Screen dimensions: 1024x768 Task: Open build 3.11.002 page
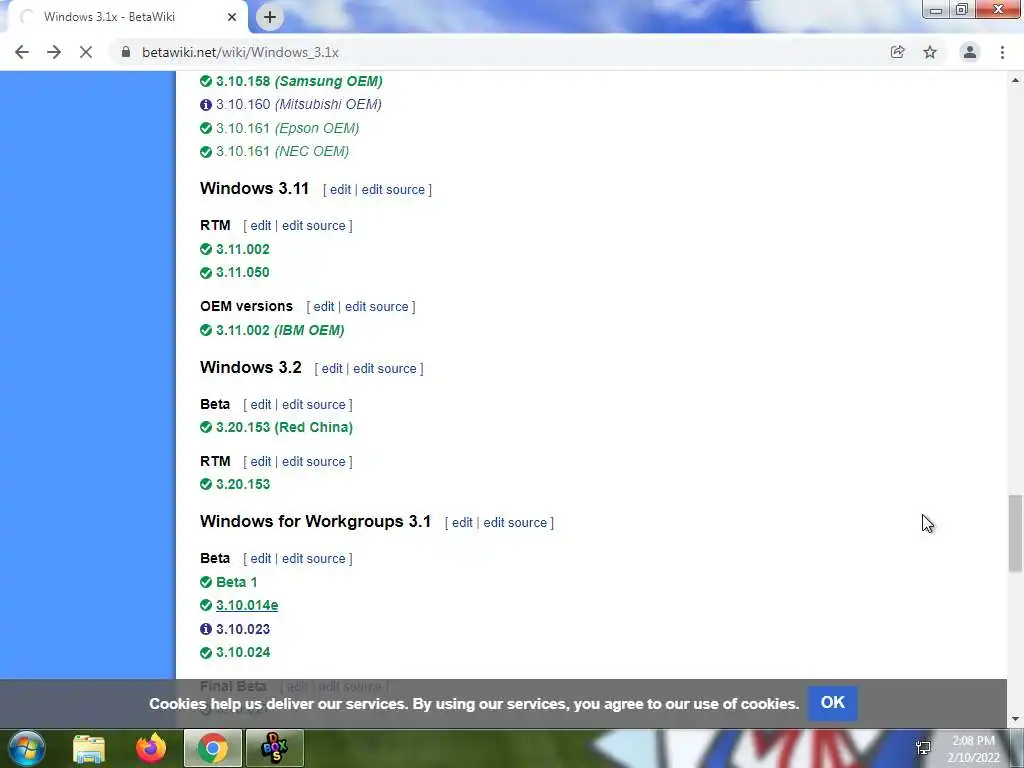(x=243, y=249)
